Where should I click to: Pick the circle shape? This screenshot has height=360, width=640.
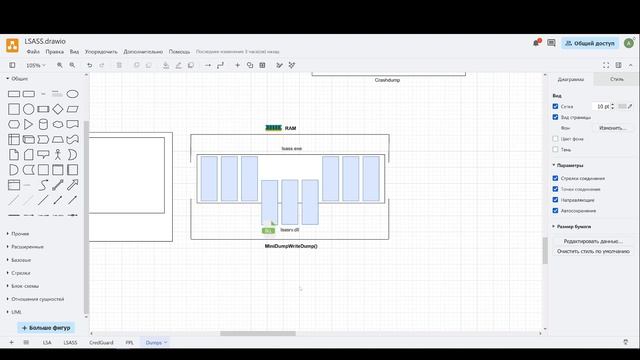click(x=29, y=109)
